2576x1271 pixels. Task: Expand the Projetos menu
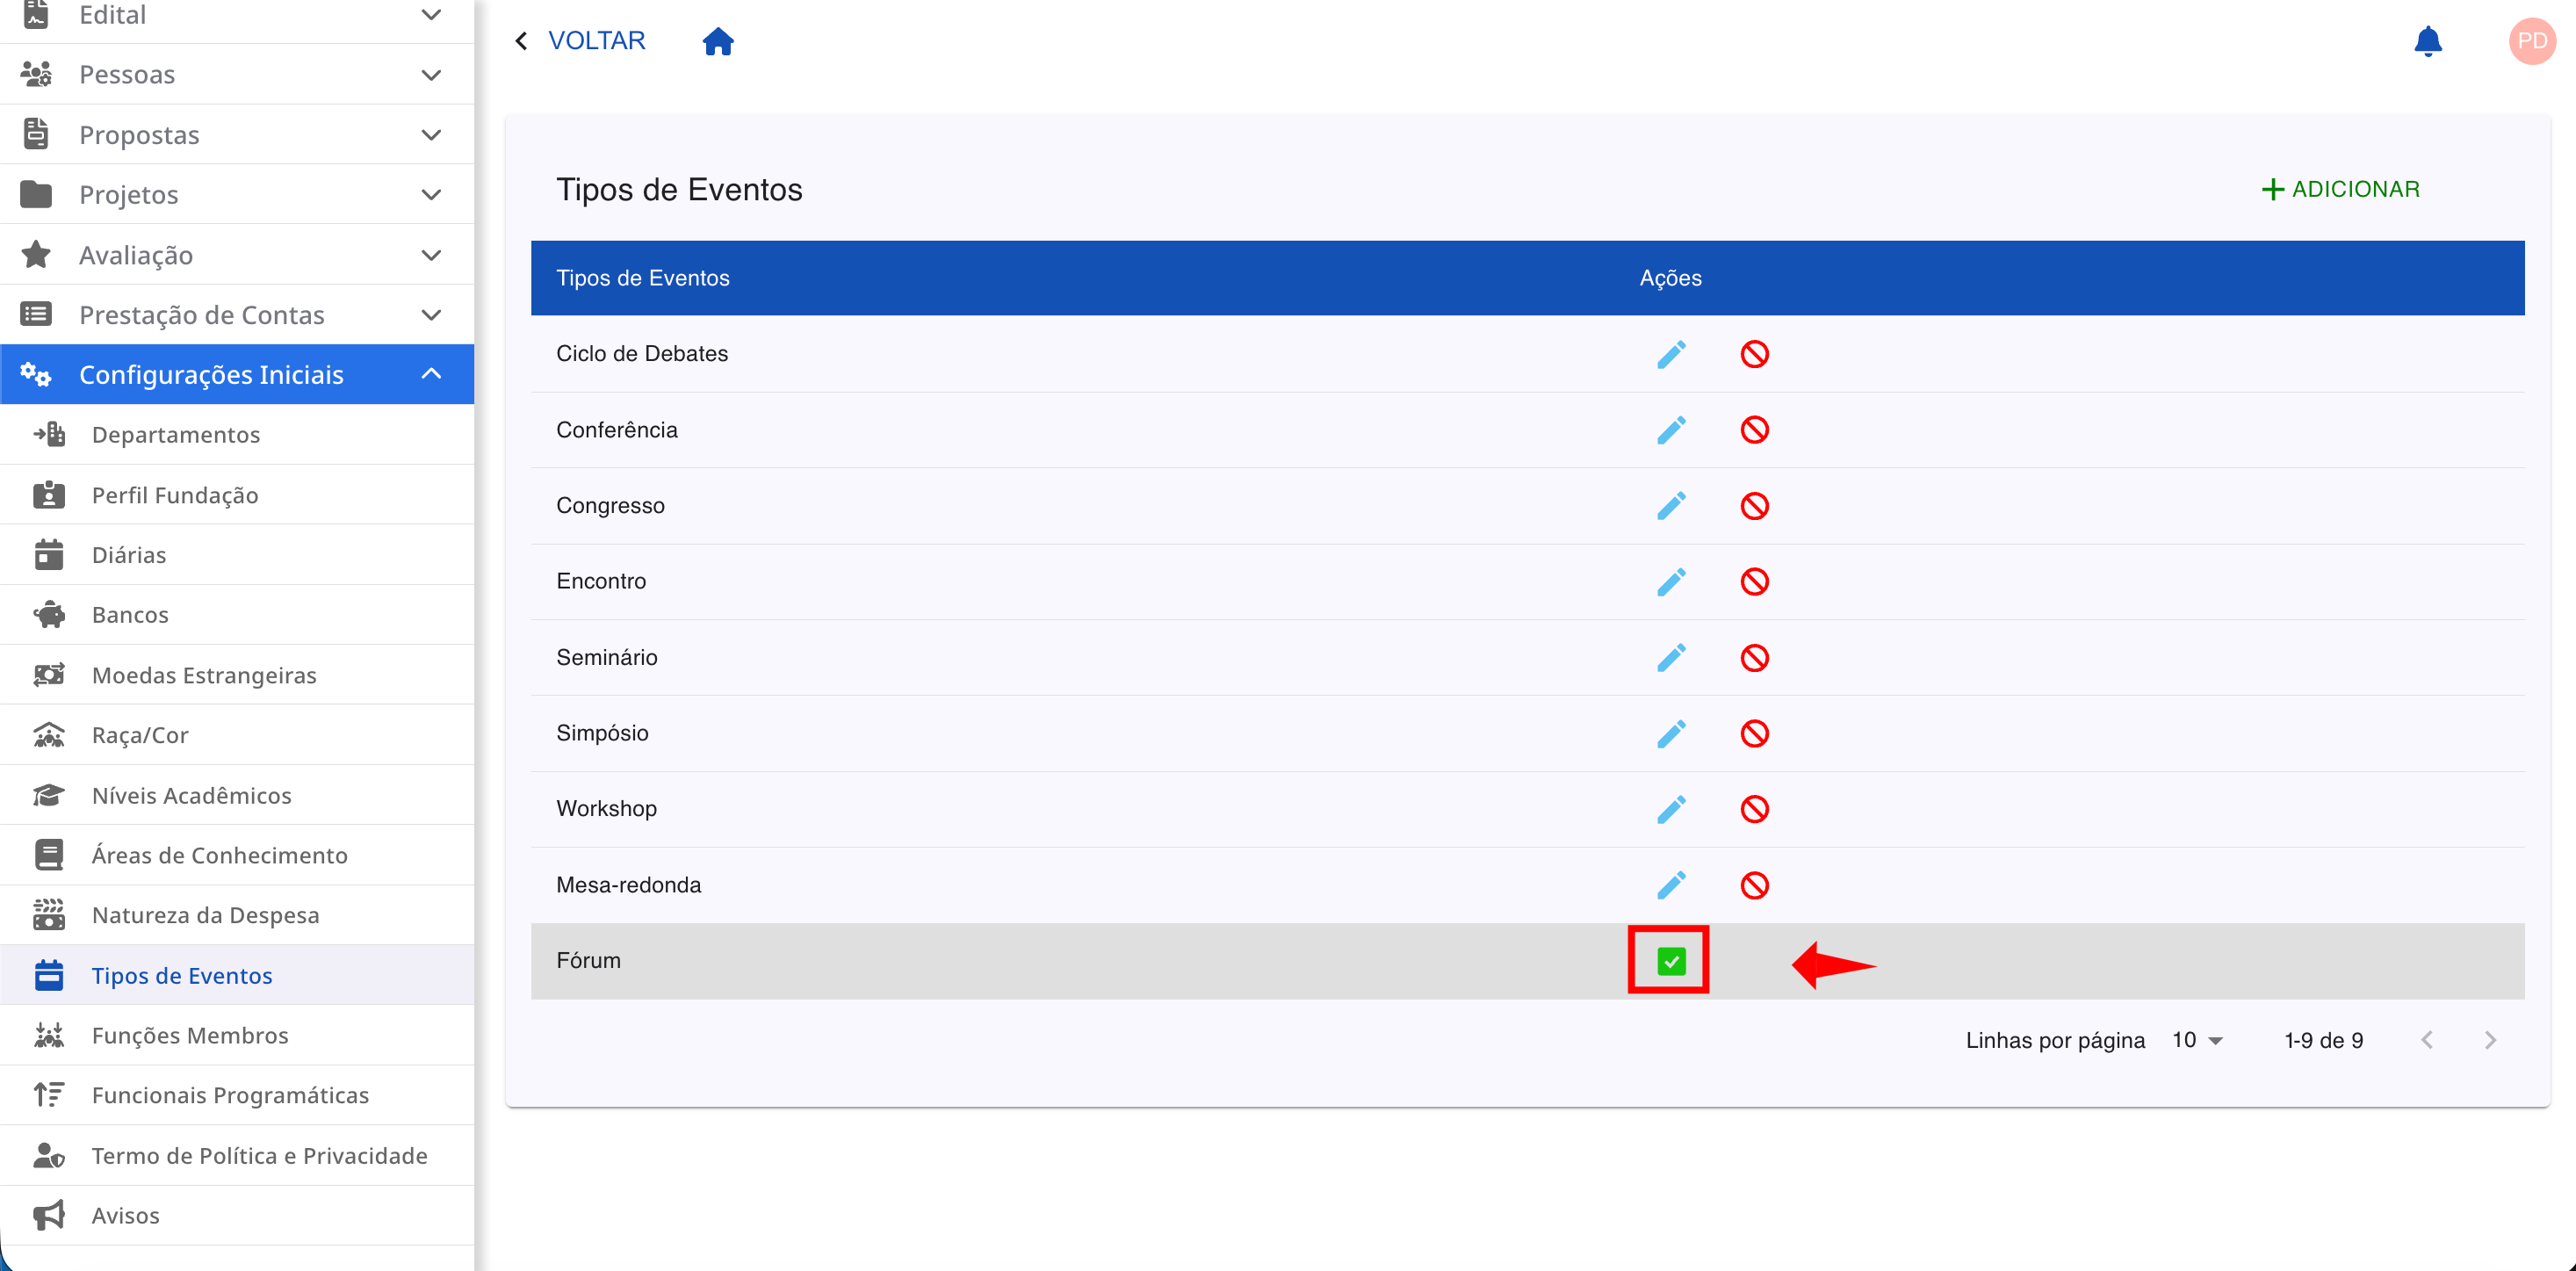[237, 194]
